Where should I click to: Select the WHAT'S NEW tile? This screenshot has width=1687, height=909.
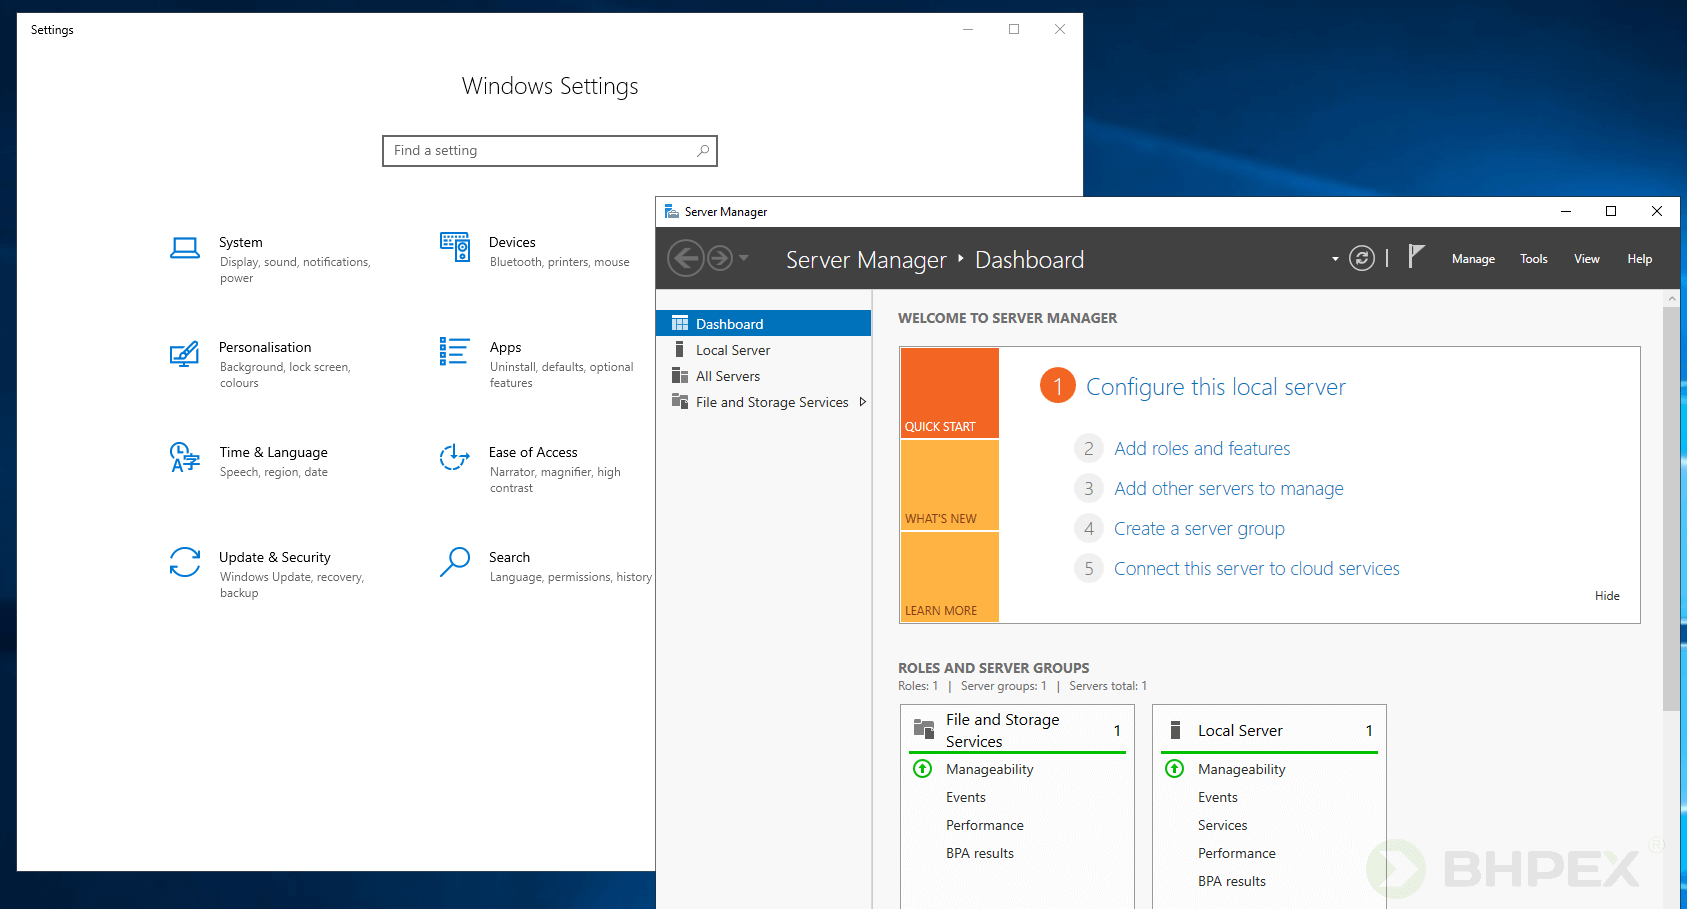pos(950,485)
